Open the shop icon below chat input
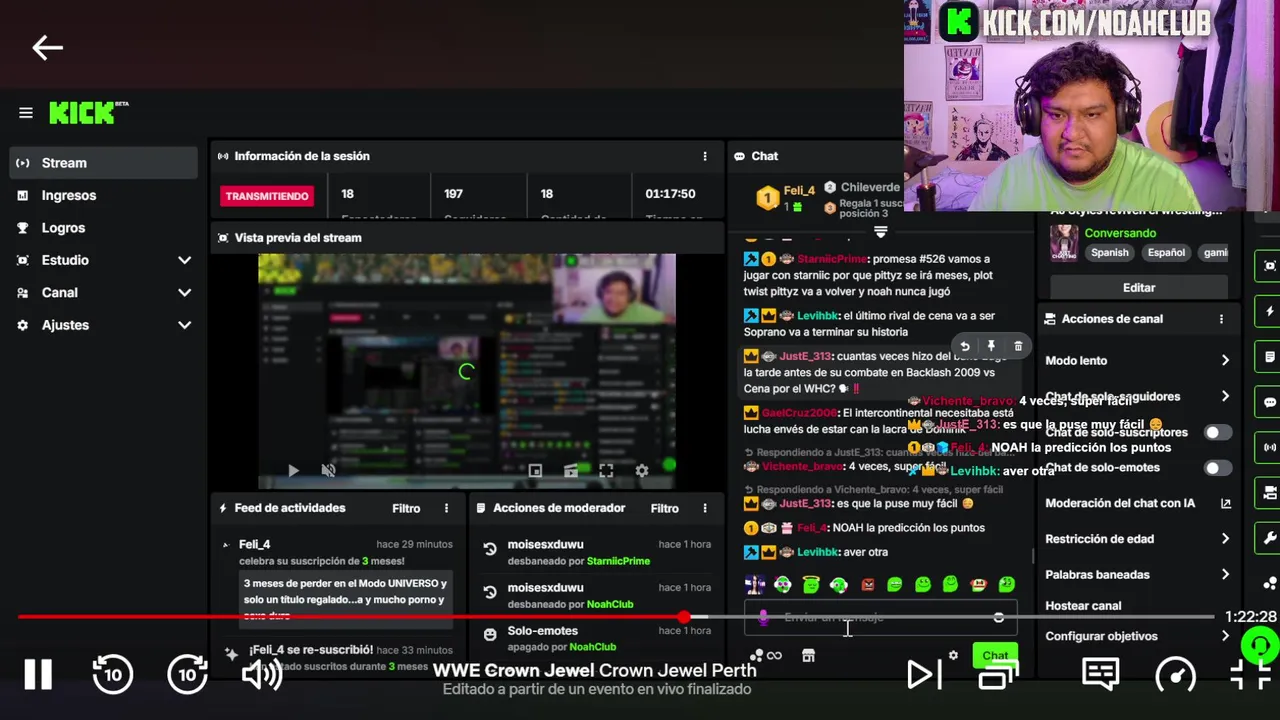 click(x=808, y=656)
